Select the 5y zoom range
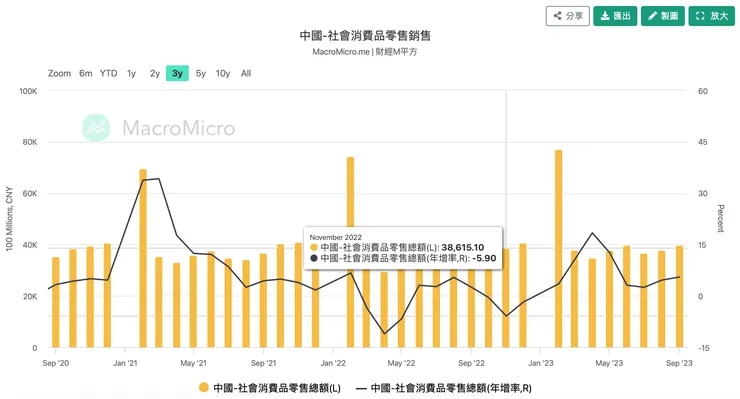This screenshot has height=399, width=740. (x=201, y=73)
